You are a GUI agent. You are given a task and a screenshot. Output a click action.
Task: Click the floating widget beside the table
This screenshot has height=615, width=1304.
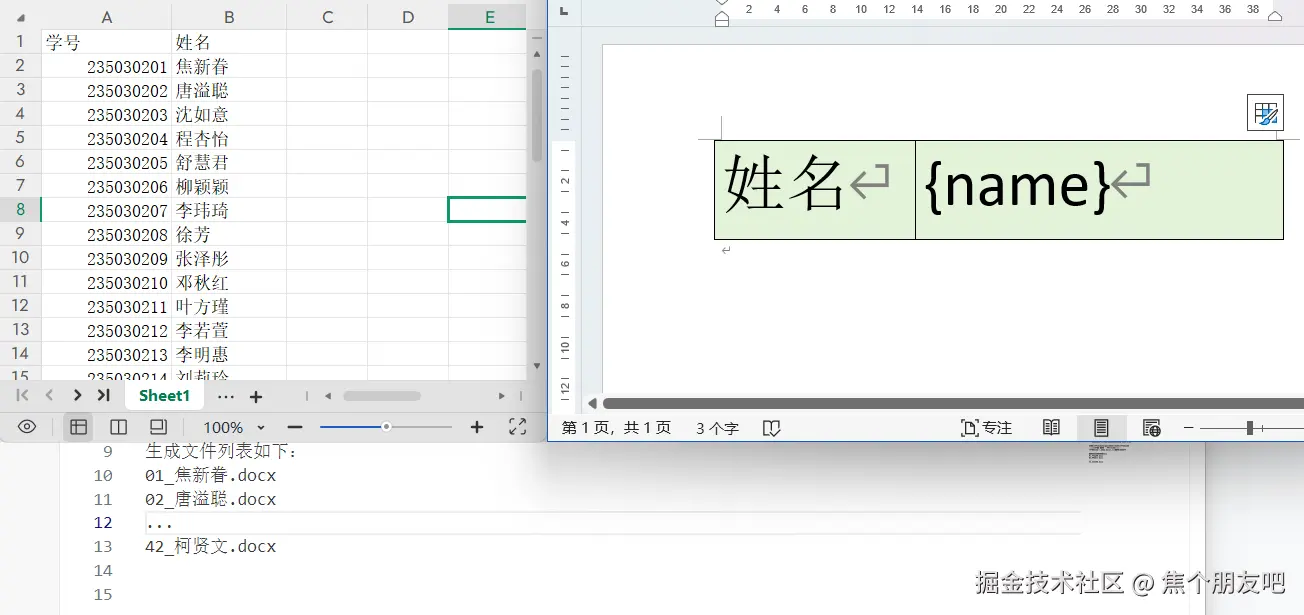(x=1266, y=112)
